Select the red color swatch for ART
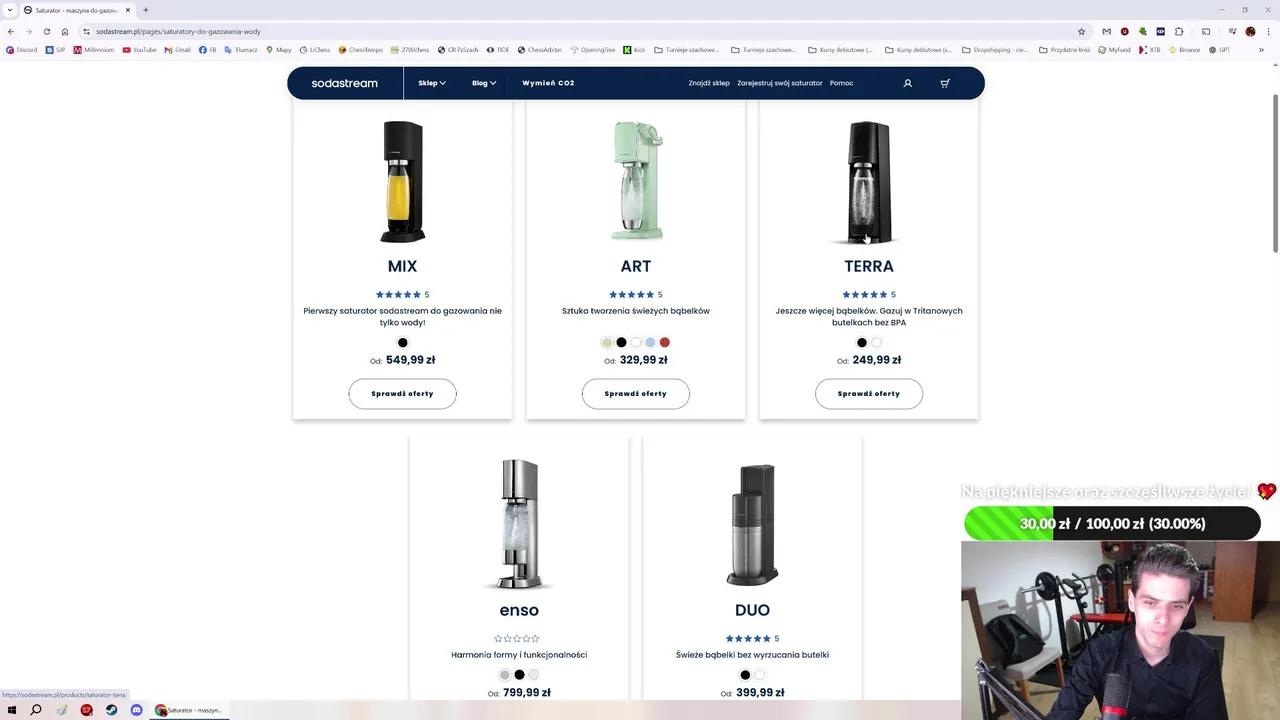This screenshot has width=1280, height=720. pyautogui.click(x=664, y=342)
